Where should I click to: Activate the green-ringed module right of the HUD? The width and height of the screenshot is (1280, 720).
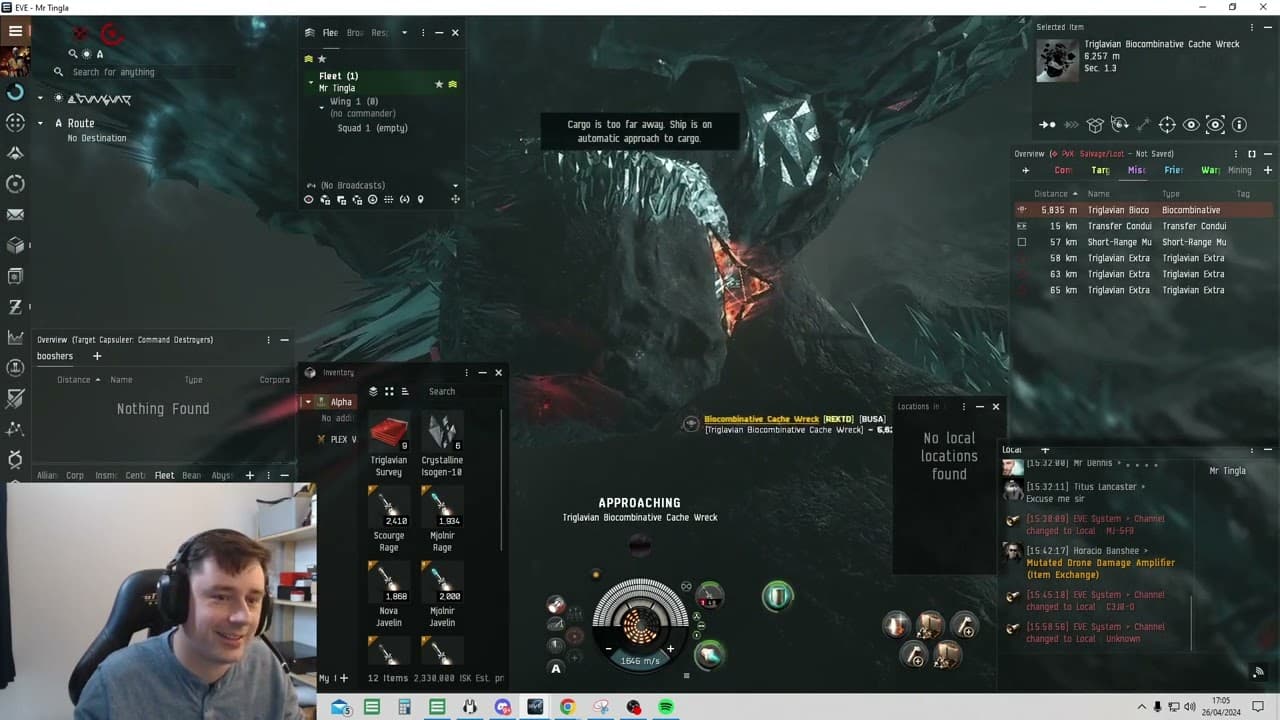coord(777,597)
